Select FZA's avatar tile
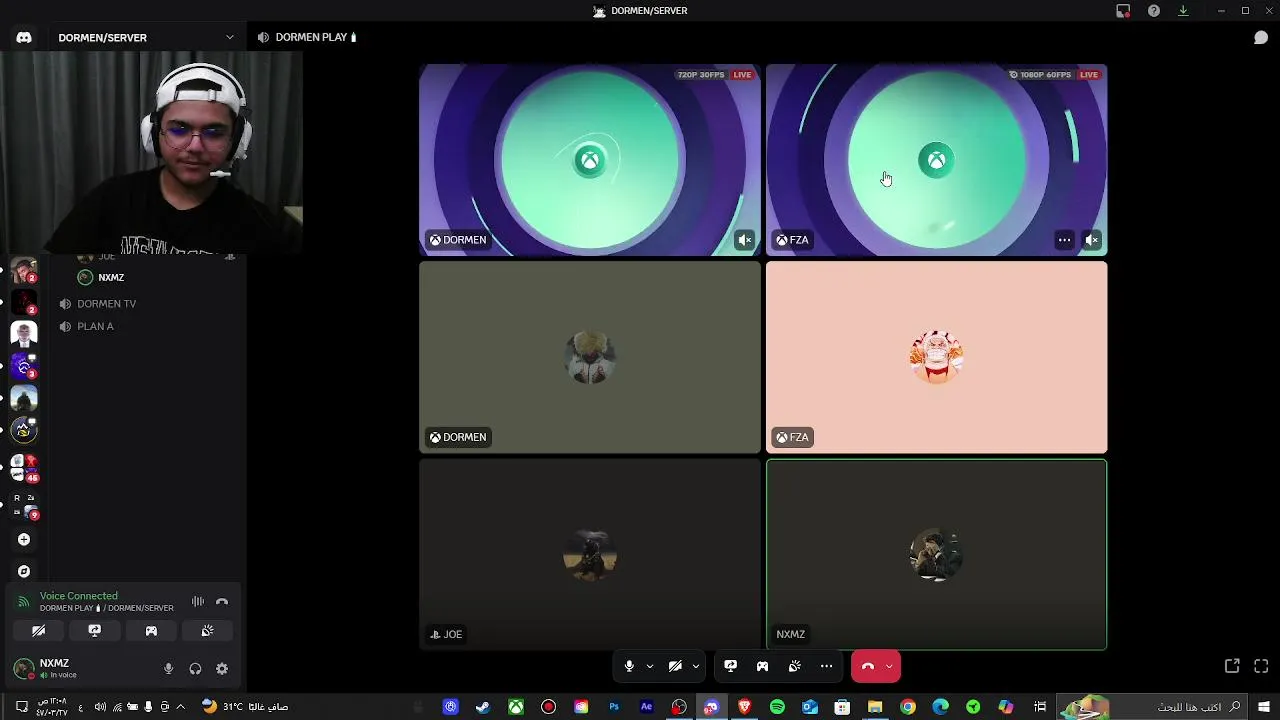The image size is (1280, 720). coord(936,357)
